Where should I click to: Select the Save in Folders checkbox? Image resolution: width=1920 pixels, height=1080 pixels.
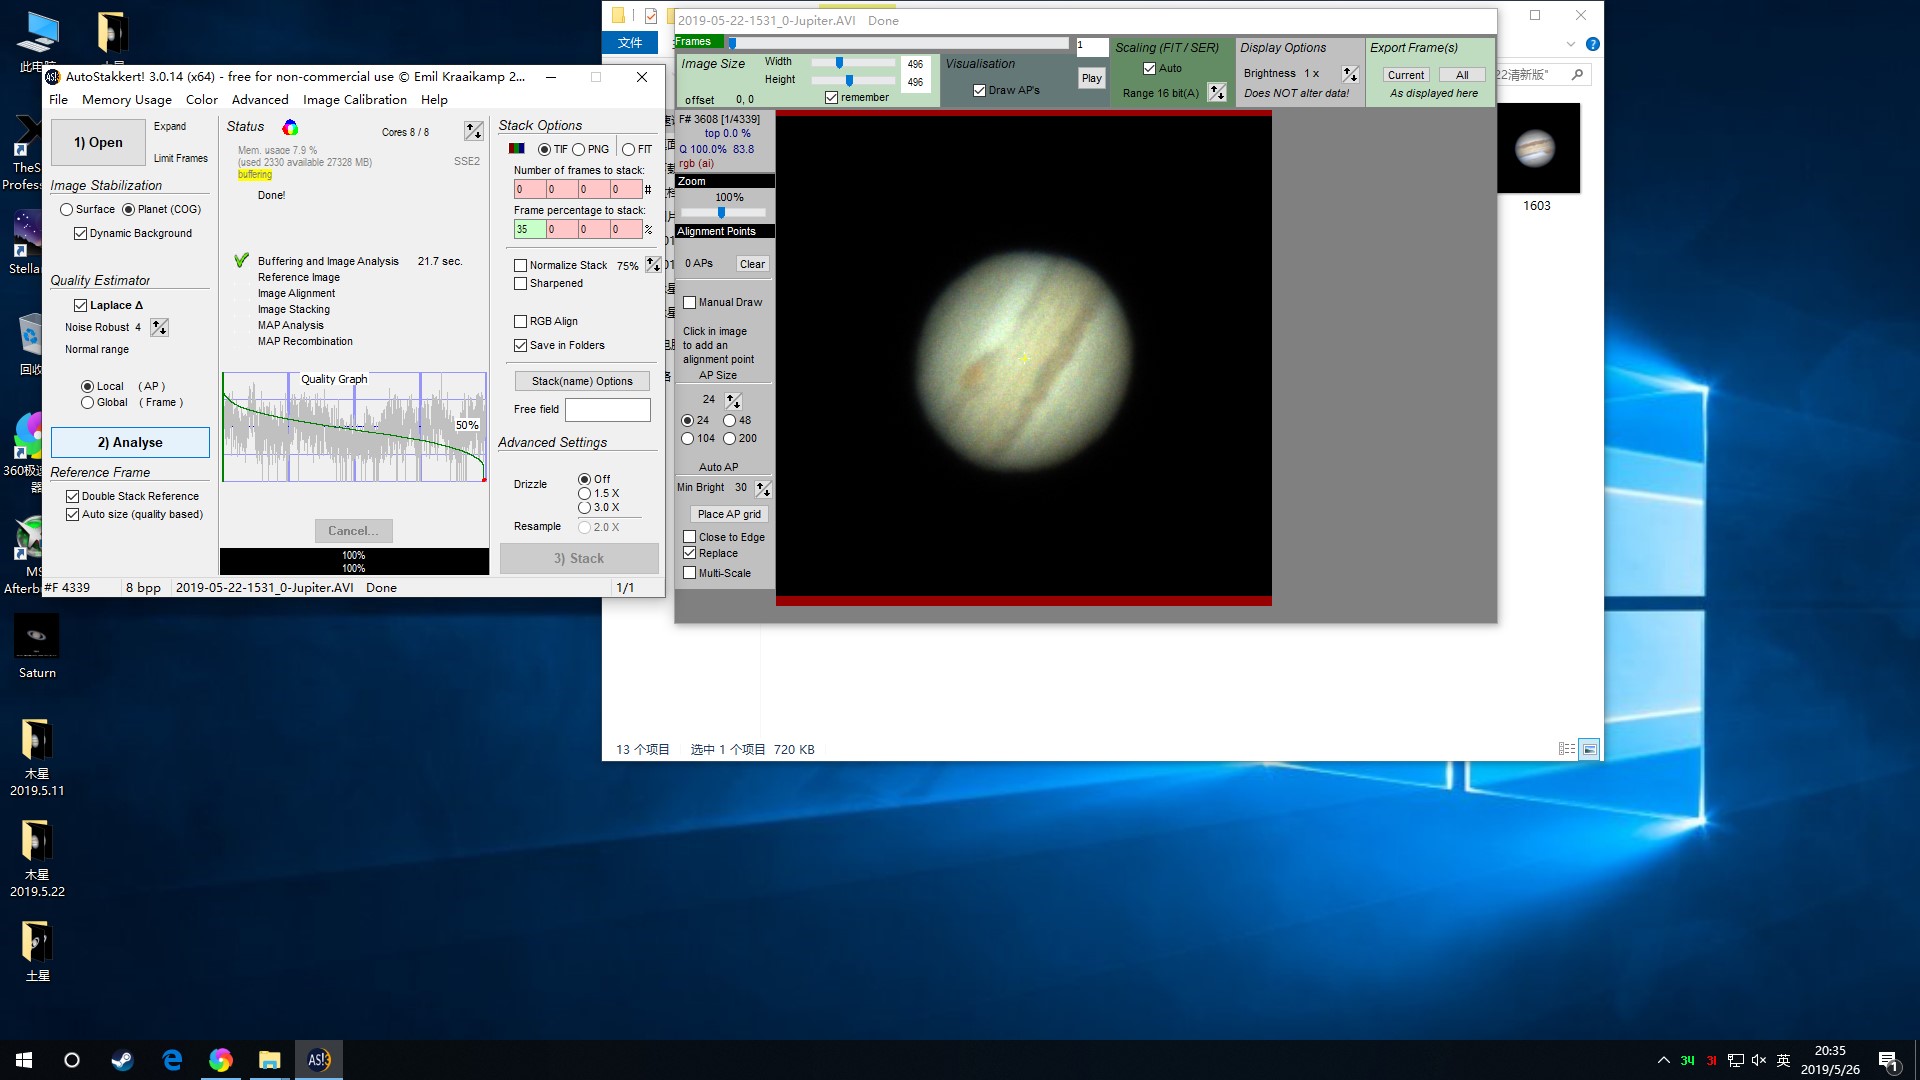(521, 344)
